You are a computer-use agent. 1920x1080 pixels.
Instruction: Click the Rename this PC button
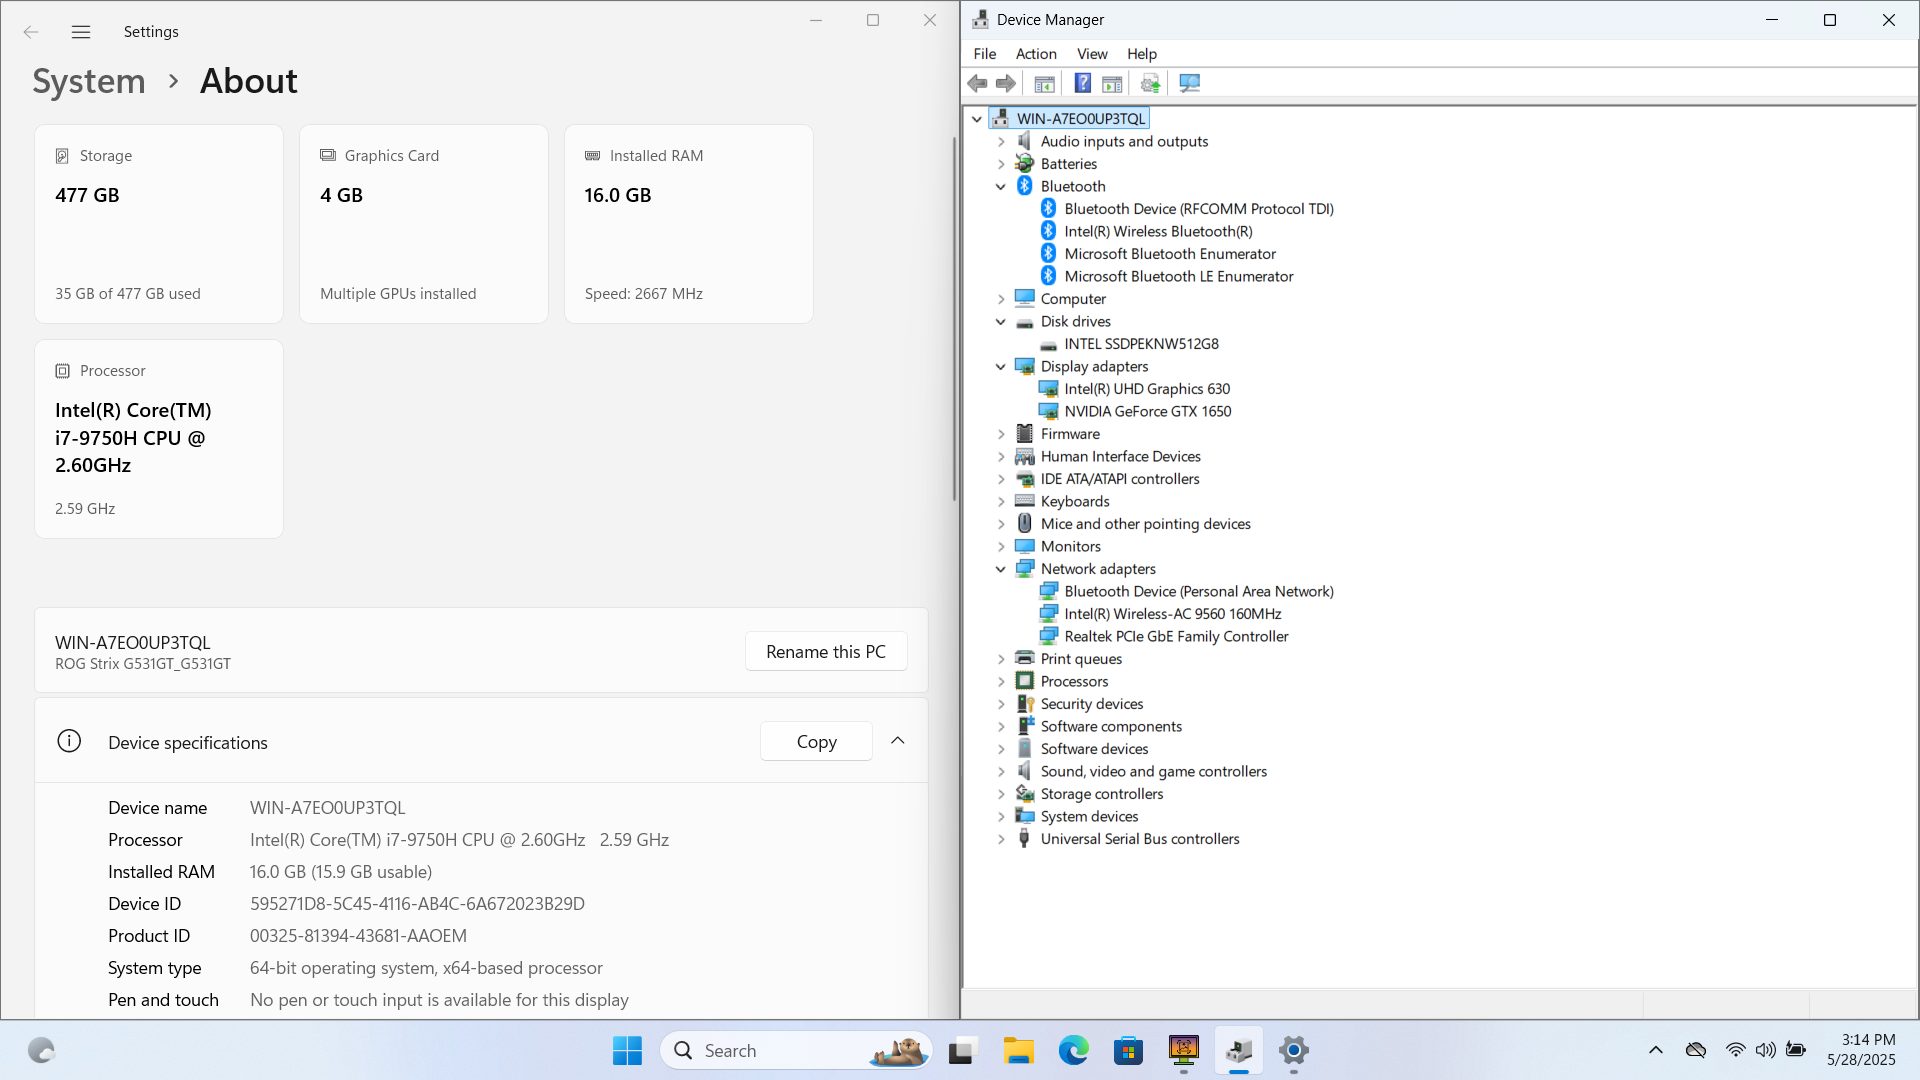pyautogui.click(x=825, y=652)
